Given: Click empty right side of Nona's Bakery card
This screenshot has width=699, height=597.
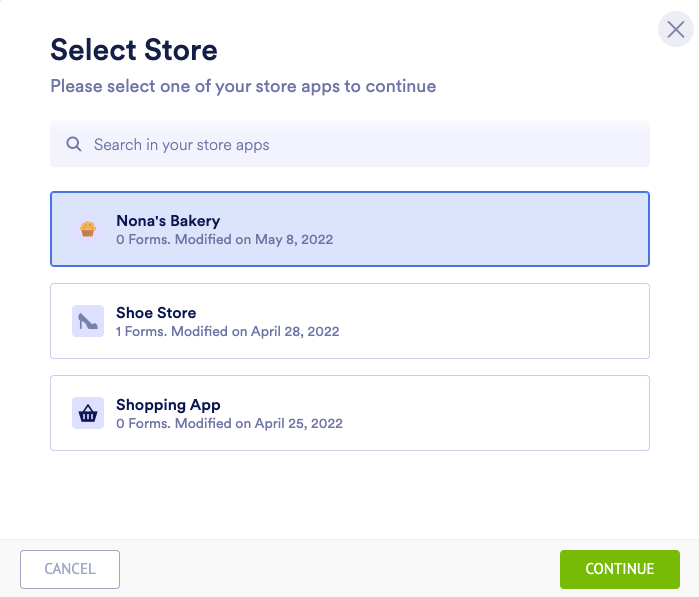Looking at the screenshot, I should tap(520, 229).
